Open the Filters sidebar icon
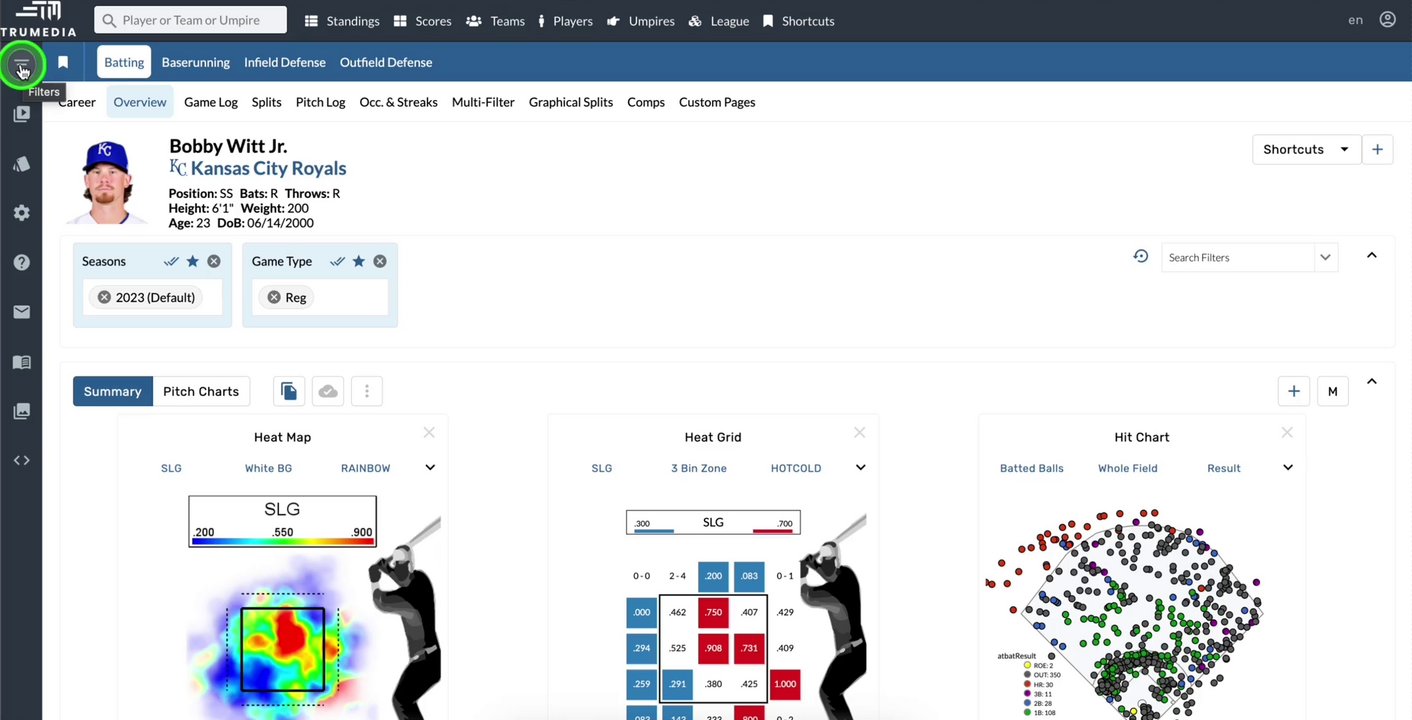Image resolution: width=1412 pixels, height=720 pixels. click(21, 66)
